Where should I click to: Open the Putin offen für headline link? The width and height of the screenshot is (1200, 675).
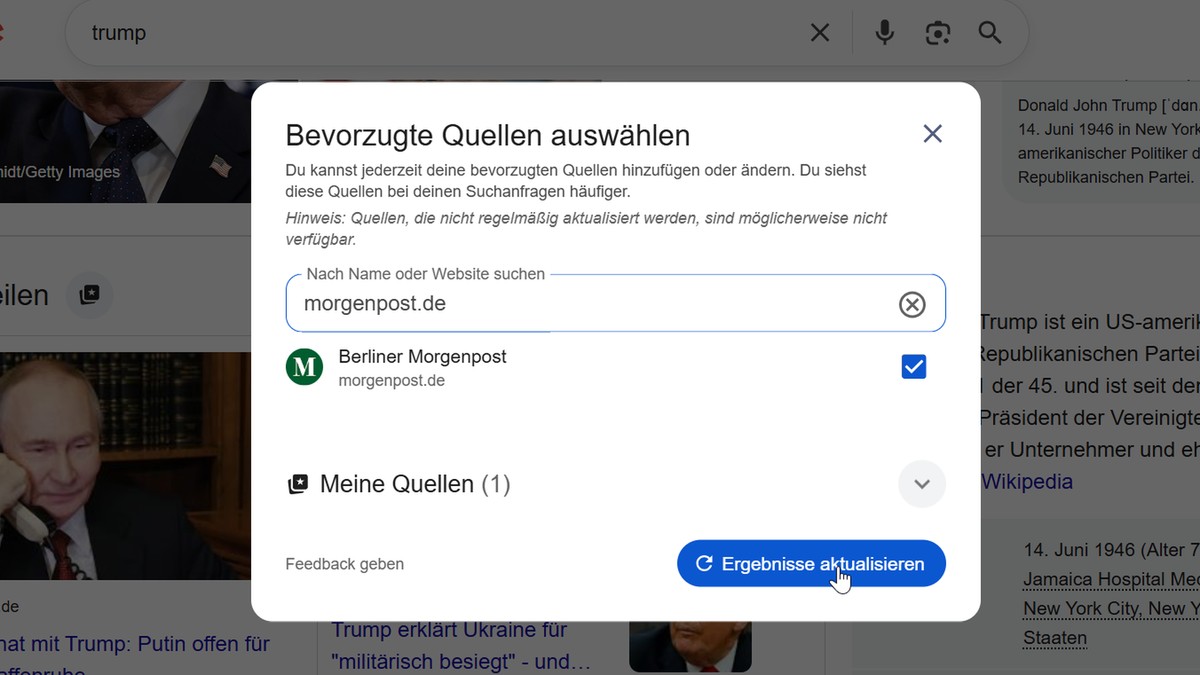[x=135, y=656]
